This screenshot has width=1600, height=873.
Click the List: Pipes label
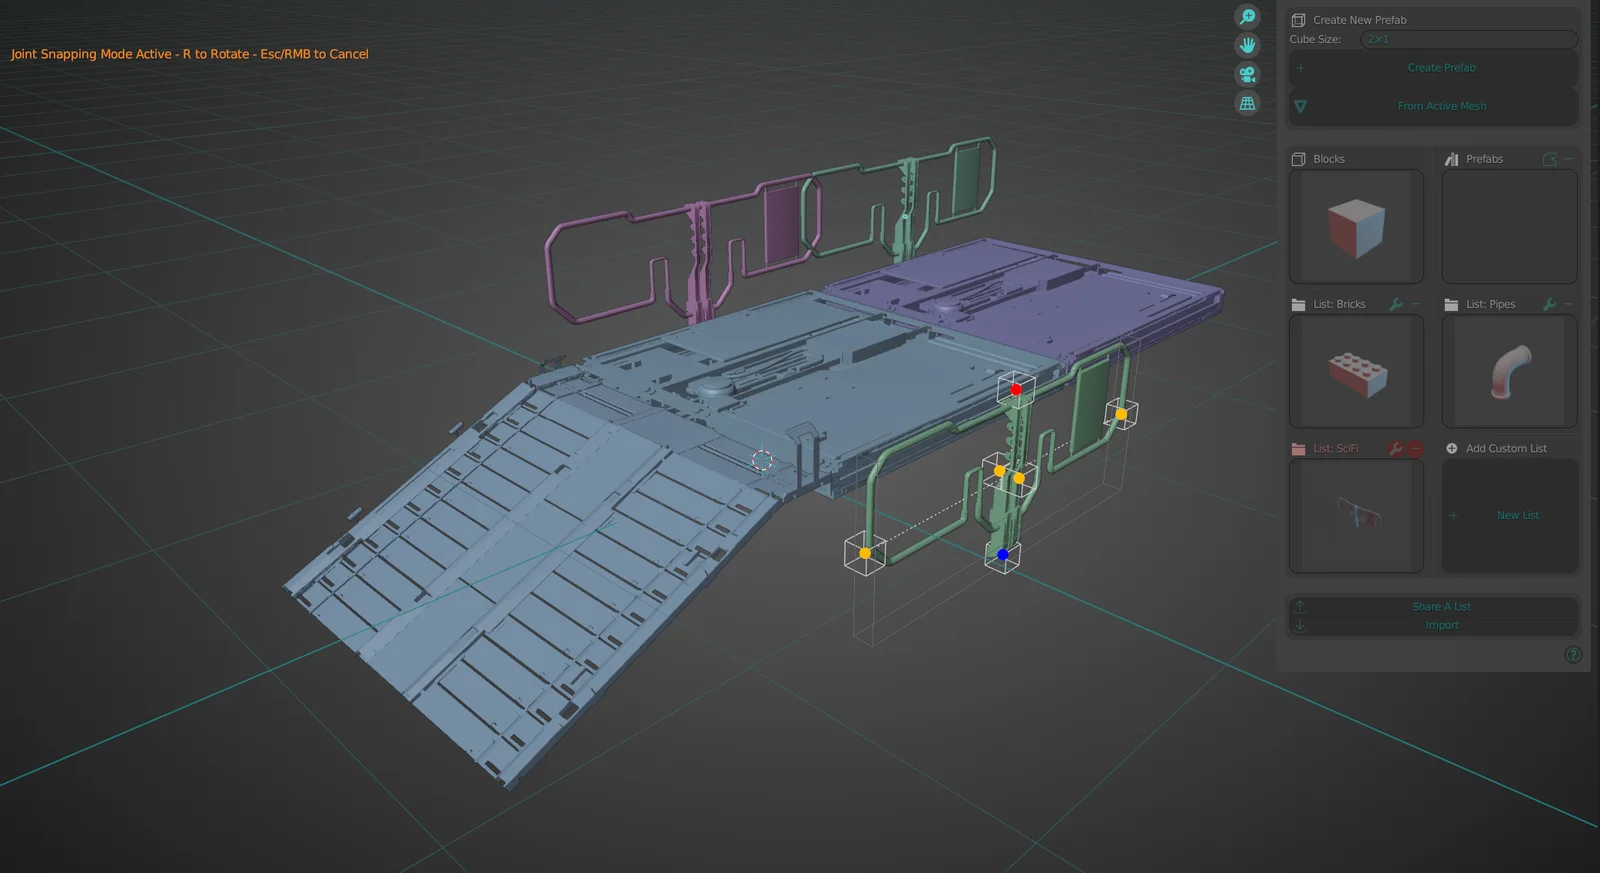(1490, 304)
